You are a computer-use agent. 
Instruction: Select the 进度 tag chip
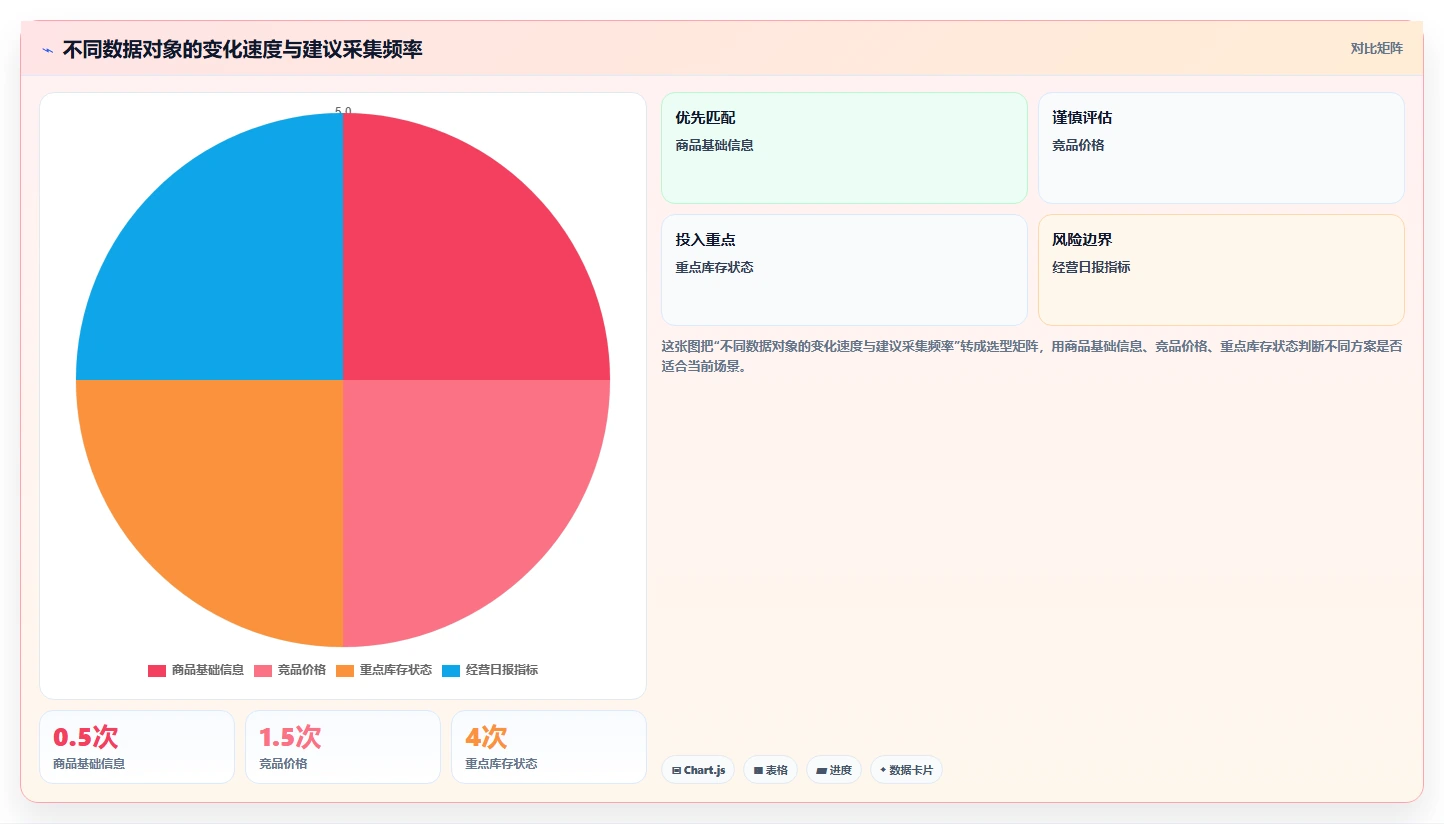click(834, 770)
